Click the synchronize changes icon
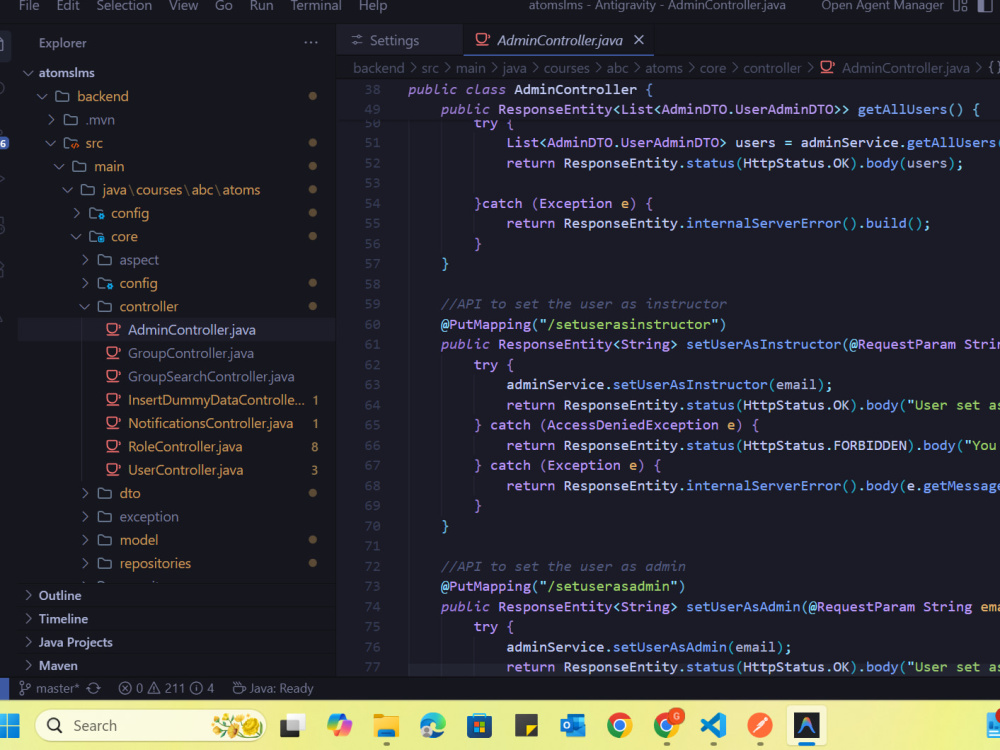Screen dimensions: 1000x750 click(94, 688)
